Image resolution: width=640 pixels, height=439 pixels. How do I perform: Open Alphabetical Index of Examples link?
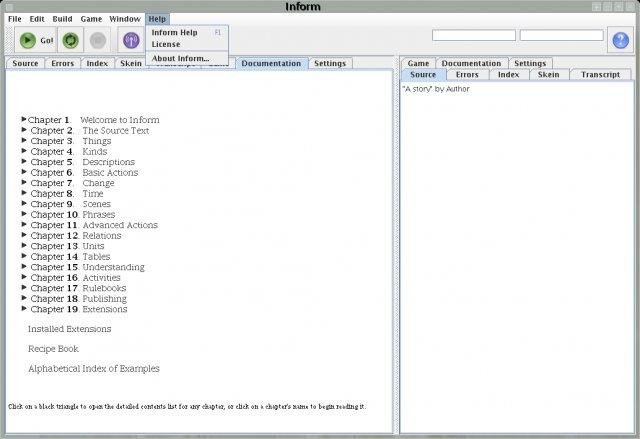point(94,369)
